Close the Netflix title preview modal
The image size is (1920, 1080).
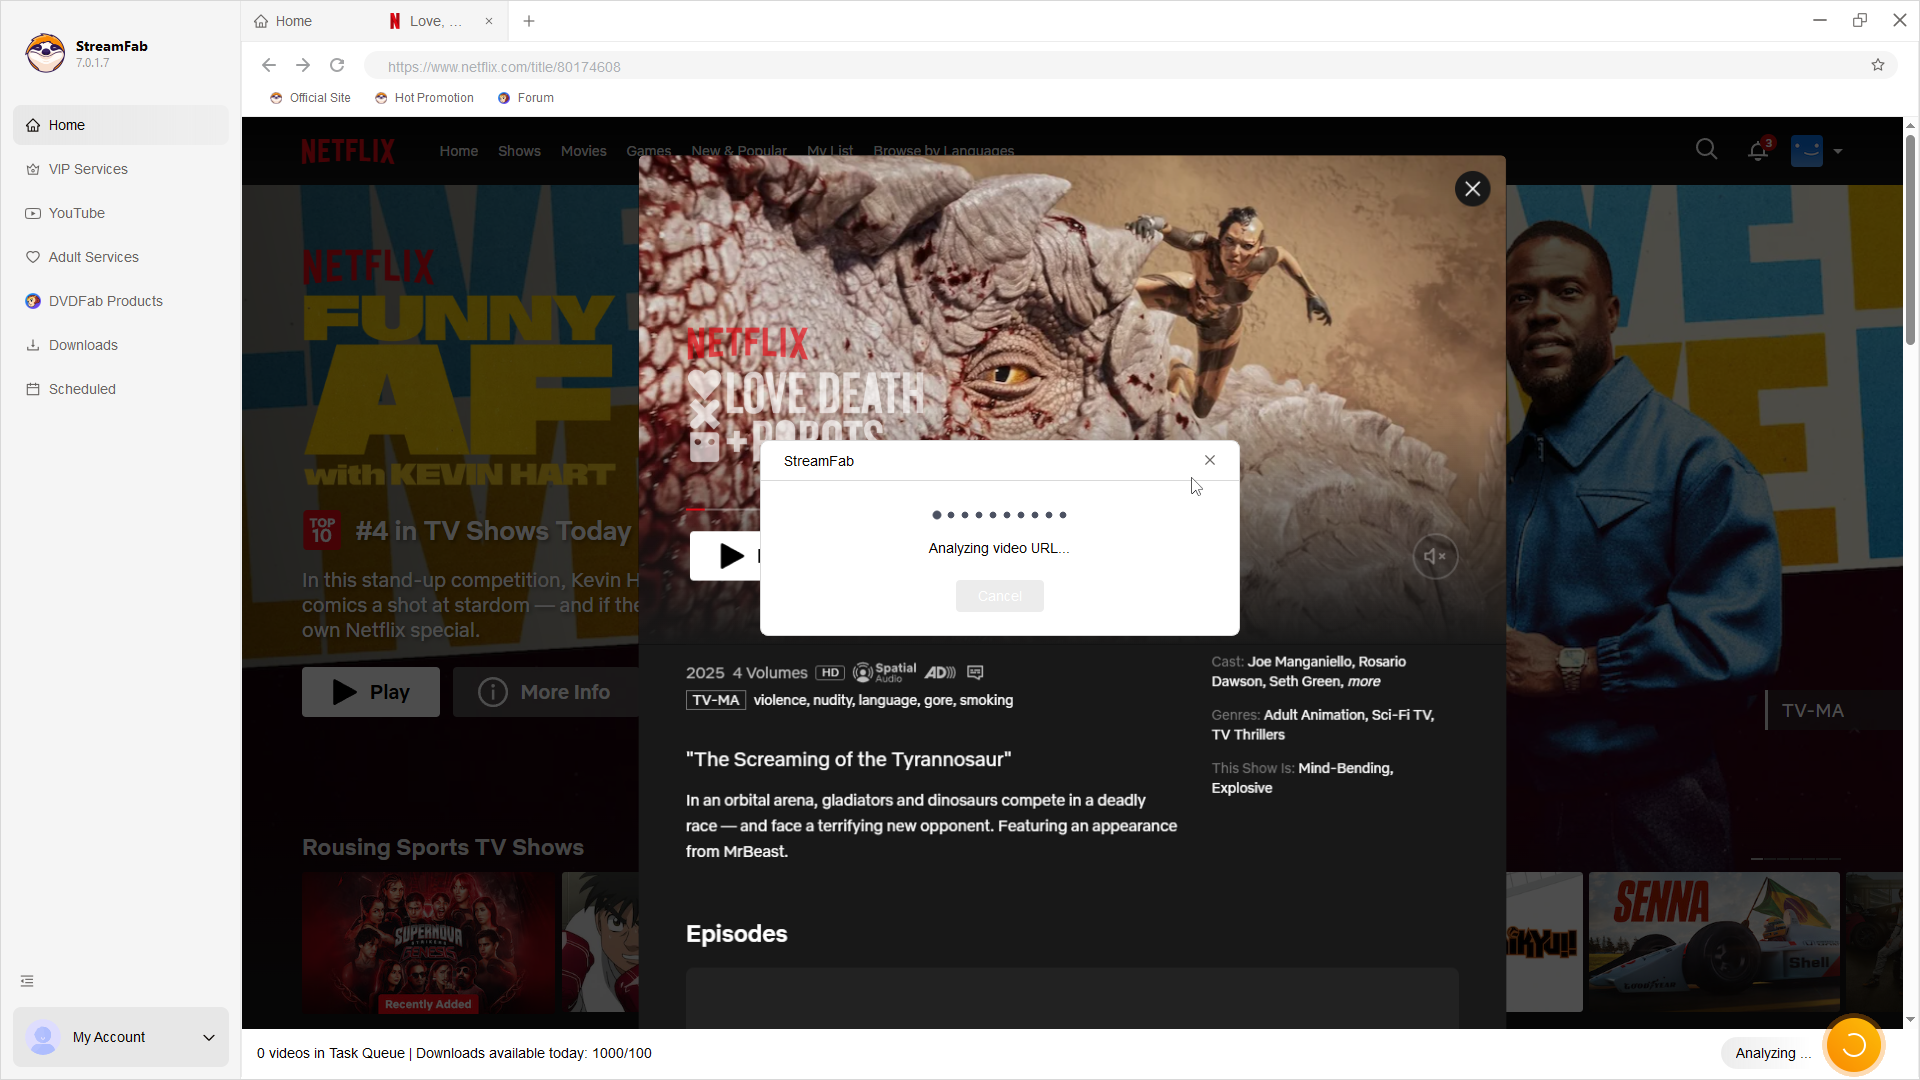tap(1473, 189)
